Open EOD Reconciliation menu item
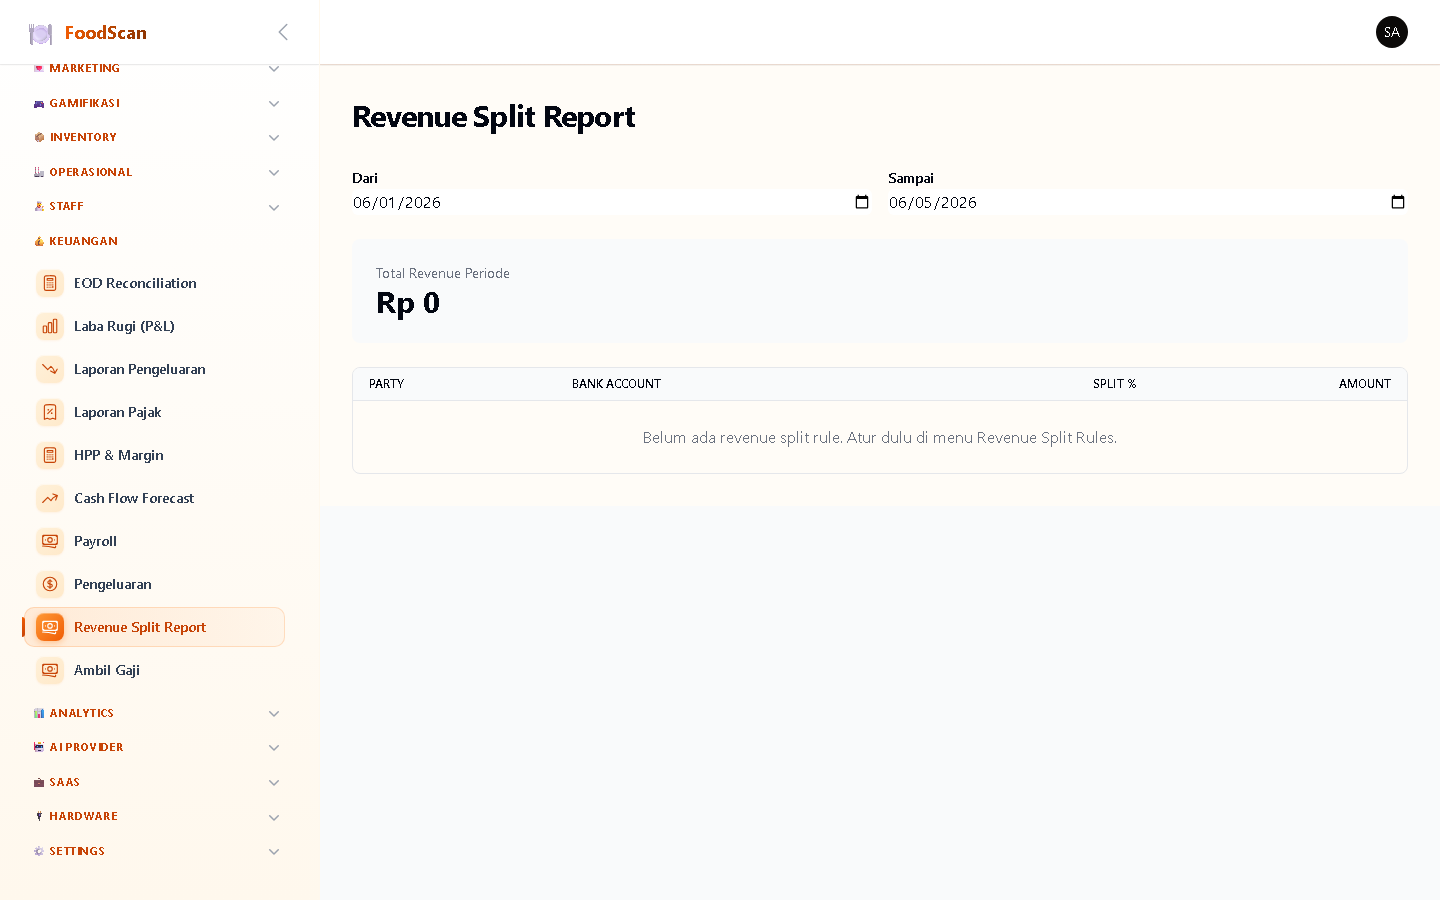 (x=154, y=283)
